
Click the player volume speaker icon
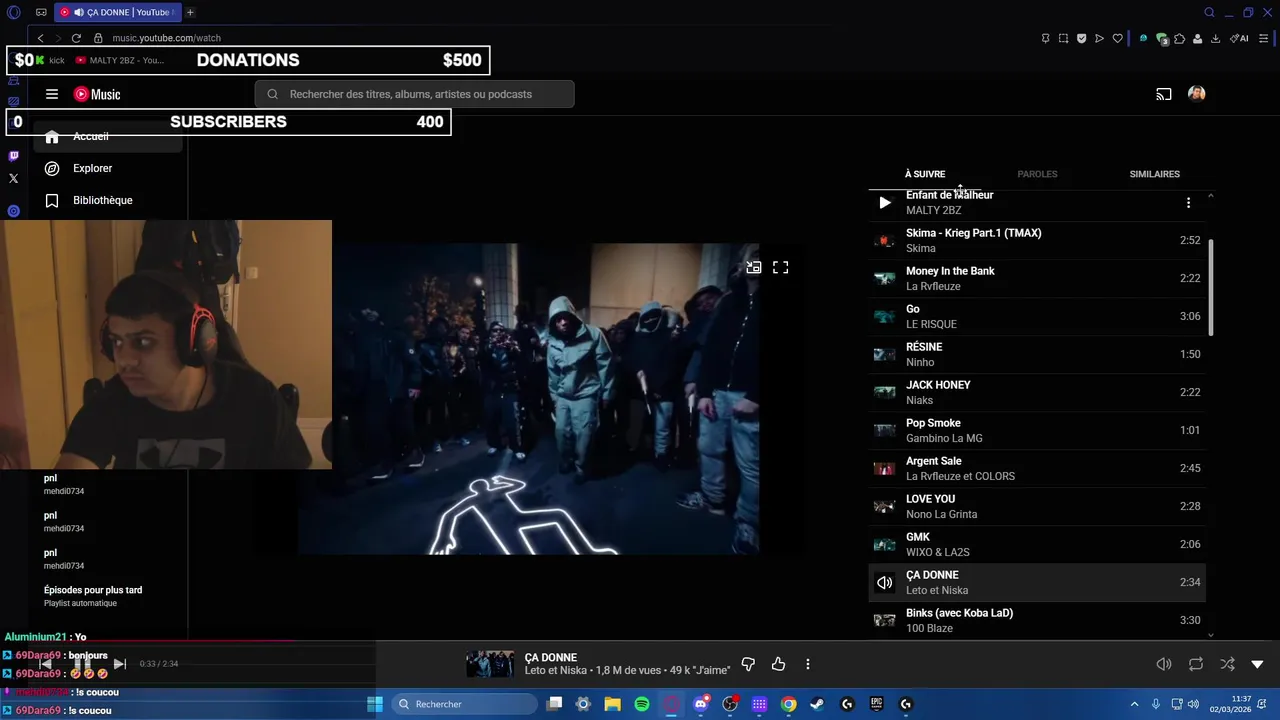(1164, 664)
